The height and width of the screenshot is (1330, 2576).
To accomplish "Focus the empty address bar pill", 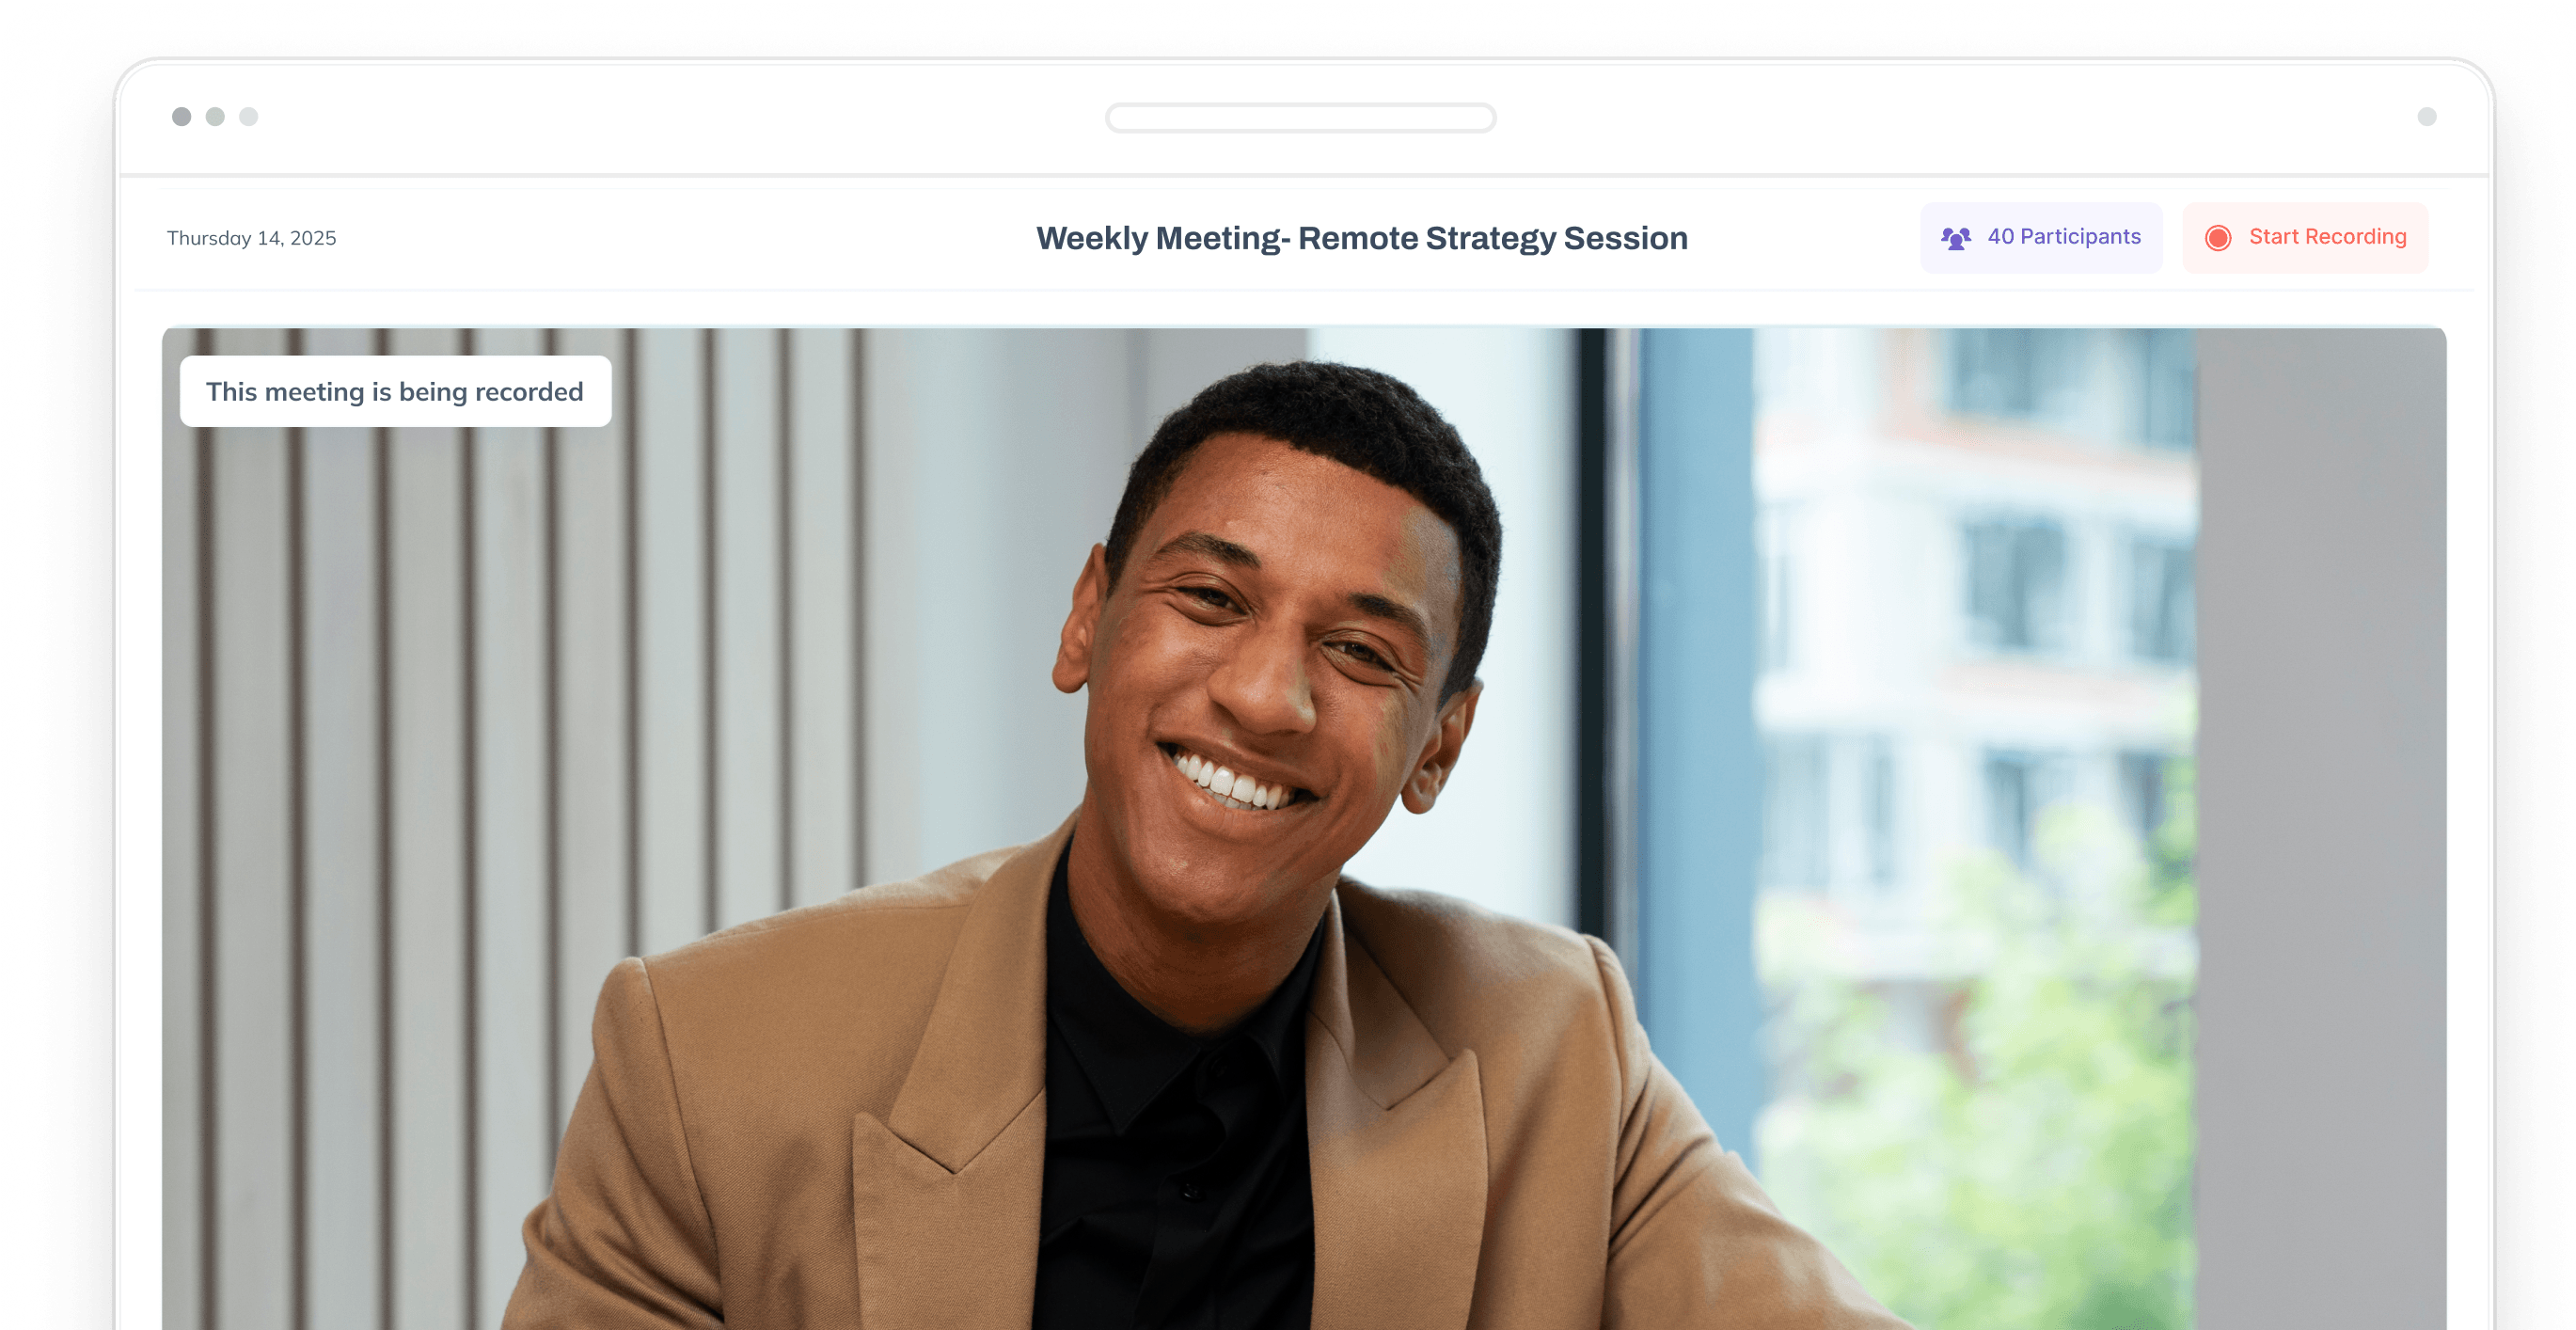I will click(x=1300, y=118).
